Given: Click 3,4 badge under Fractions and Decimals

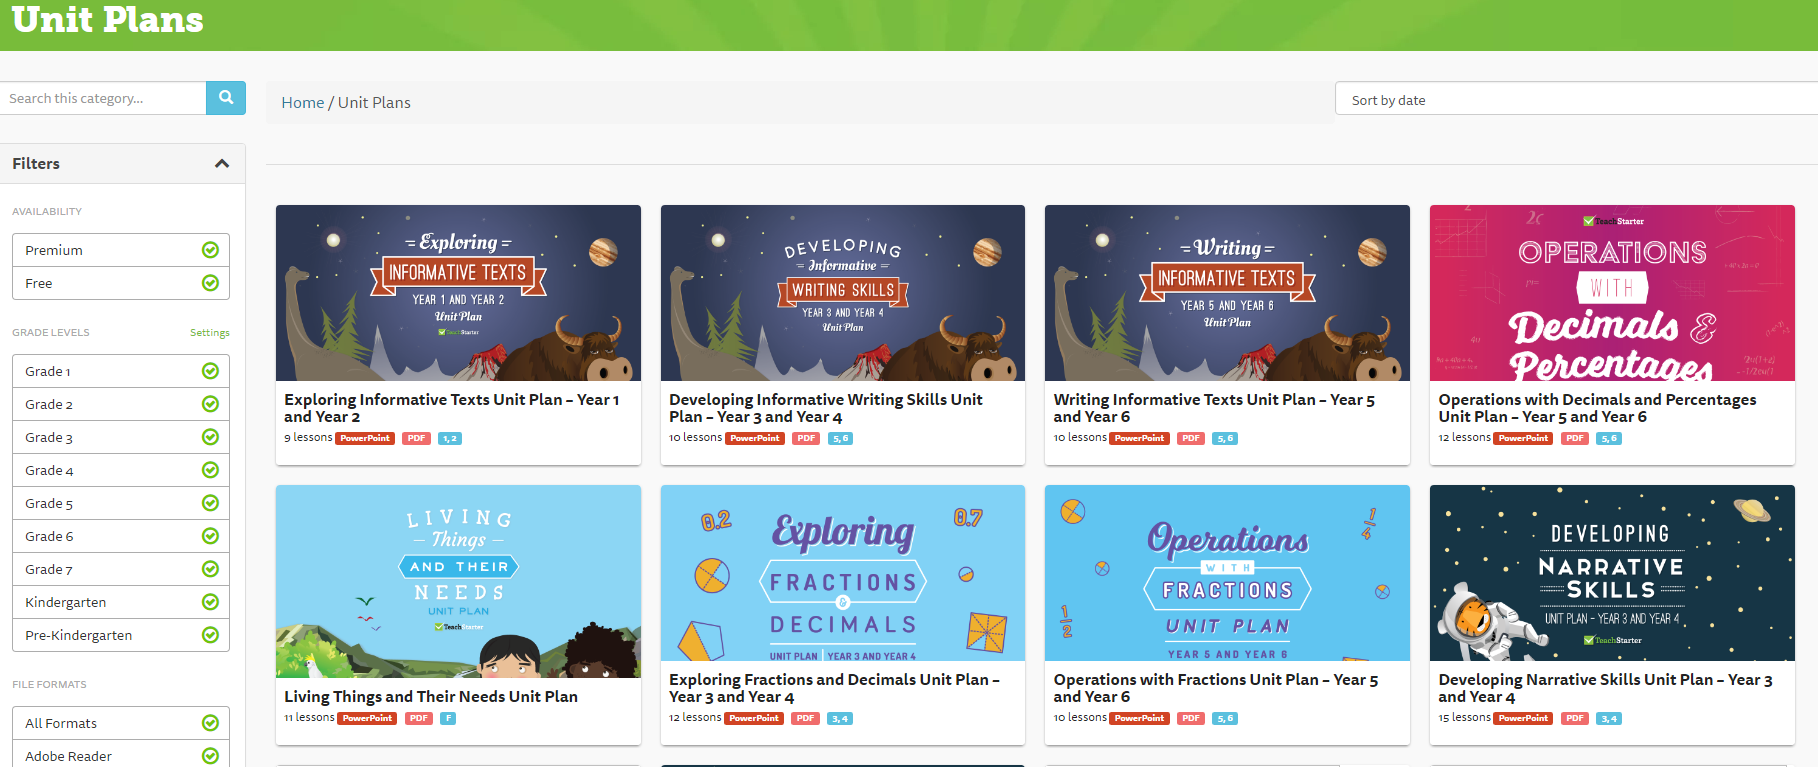Looking at the screenshot, I should [x=840, y=718].
